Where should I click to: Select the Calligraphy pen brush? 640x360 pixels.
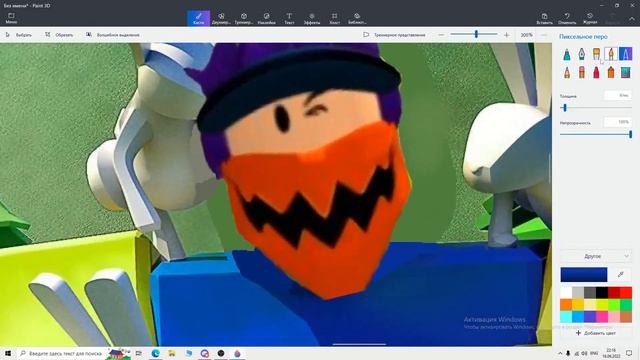pos(582,54)
